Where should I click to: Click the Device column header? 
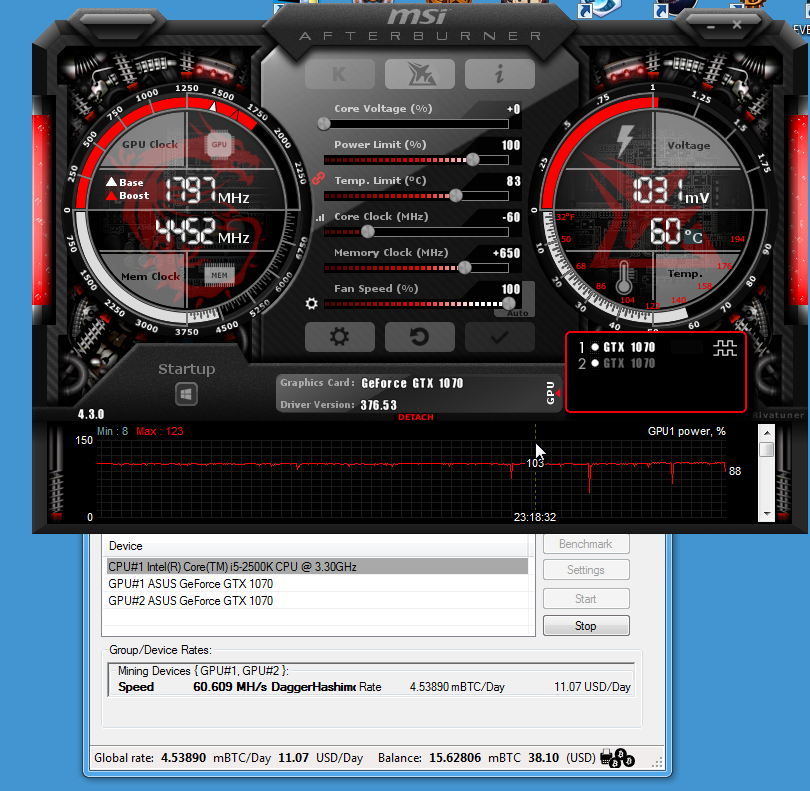coord(316,546)
